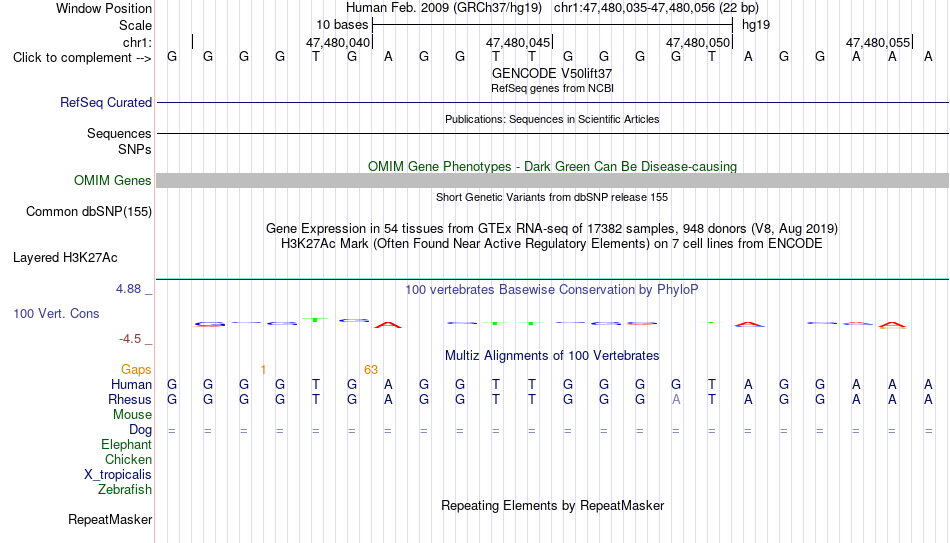Click '100 vertebrates Basewise Conservation by PhyloP' title
The image size is (950, 543).
(x=552, y=290)
